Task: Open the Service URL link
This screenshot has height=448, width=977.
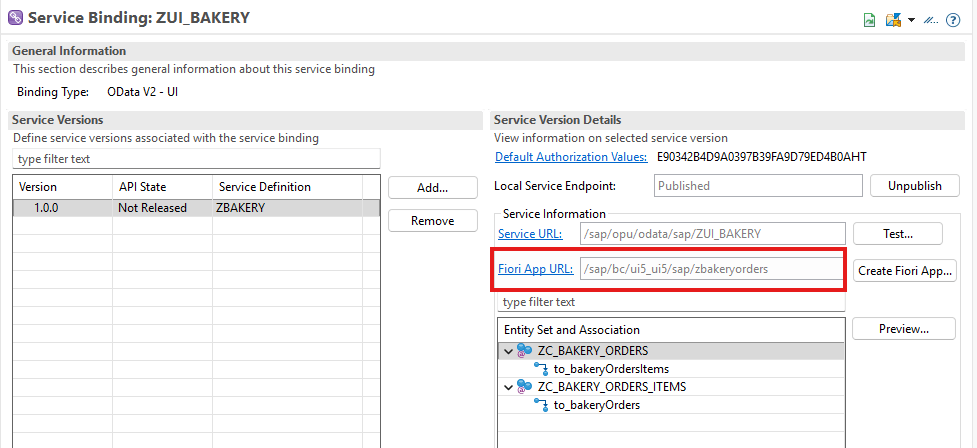Action: 530,234
